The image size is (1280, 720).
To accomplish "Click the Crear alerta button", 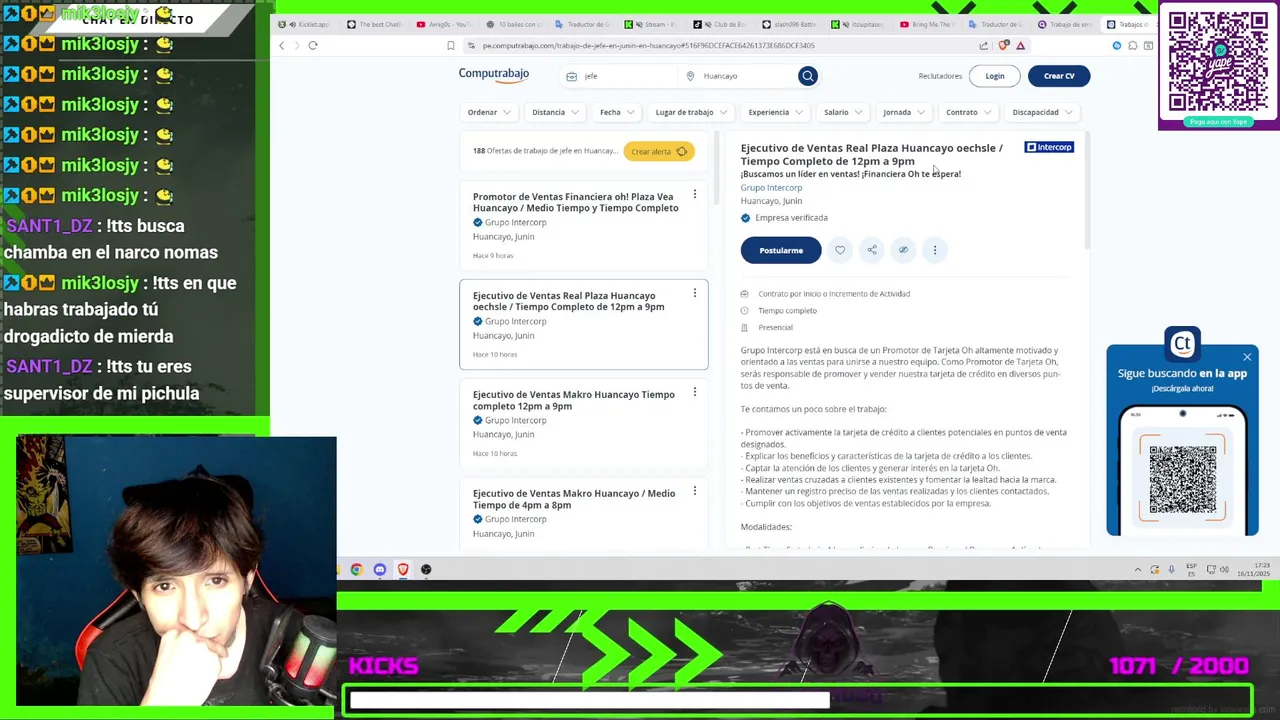I will 659,151.
